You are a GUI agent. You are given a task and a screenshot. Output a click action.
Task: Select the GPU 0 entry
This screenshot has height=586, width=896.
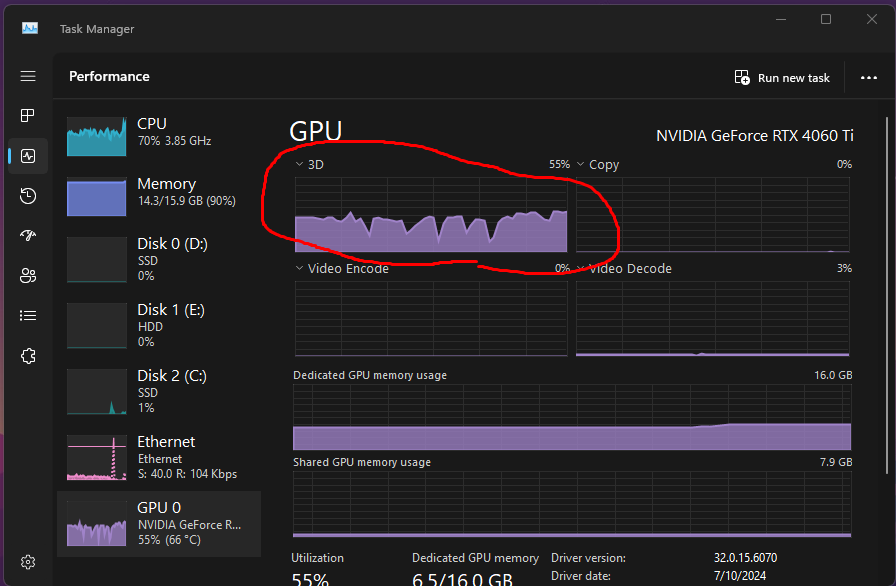click(159, 524)
